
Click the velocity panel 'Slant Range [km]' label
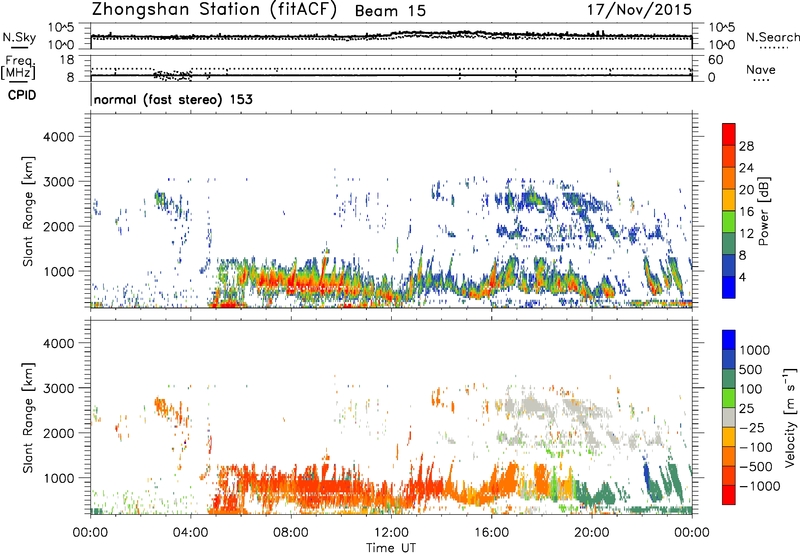tap(28, 417)
